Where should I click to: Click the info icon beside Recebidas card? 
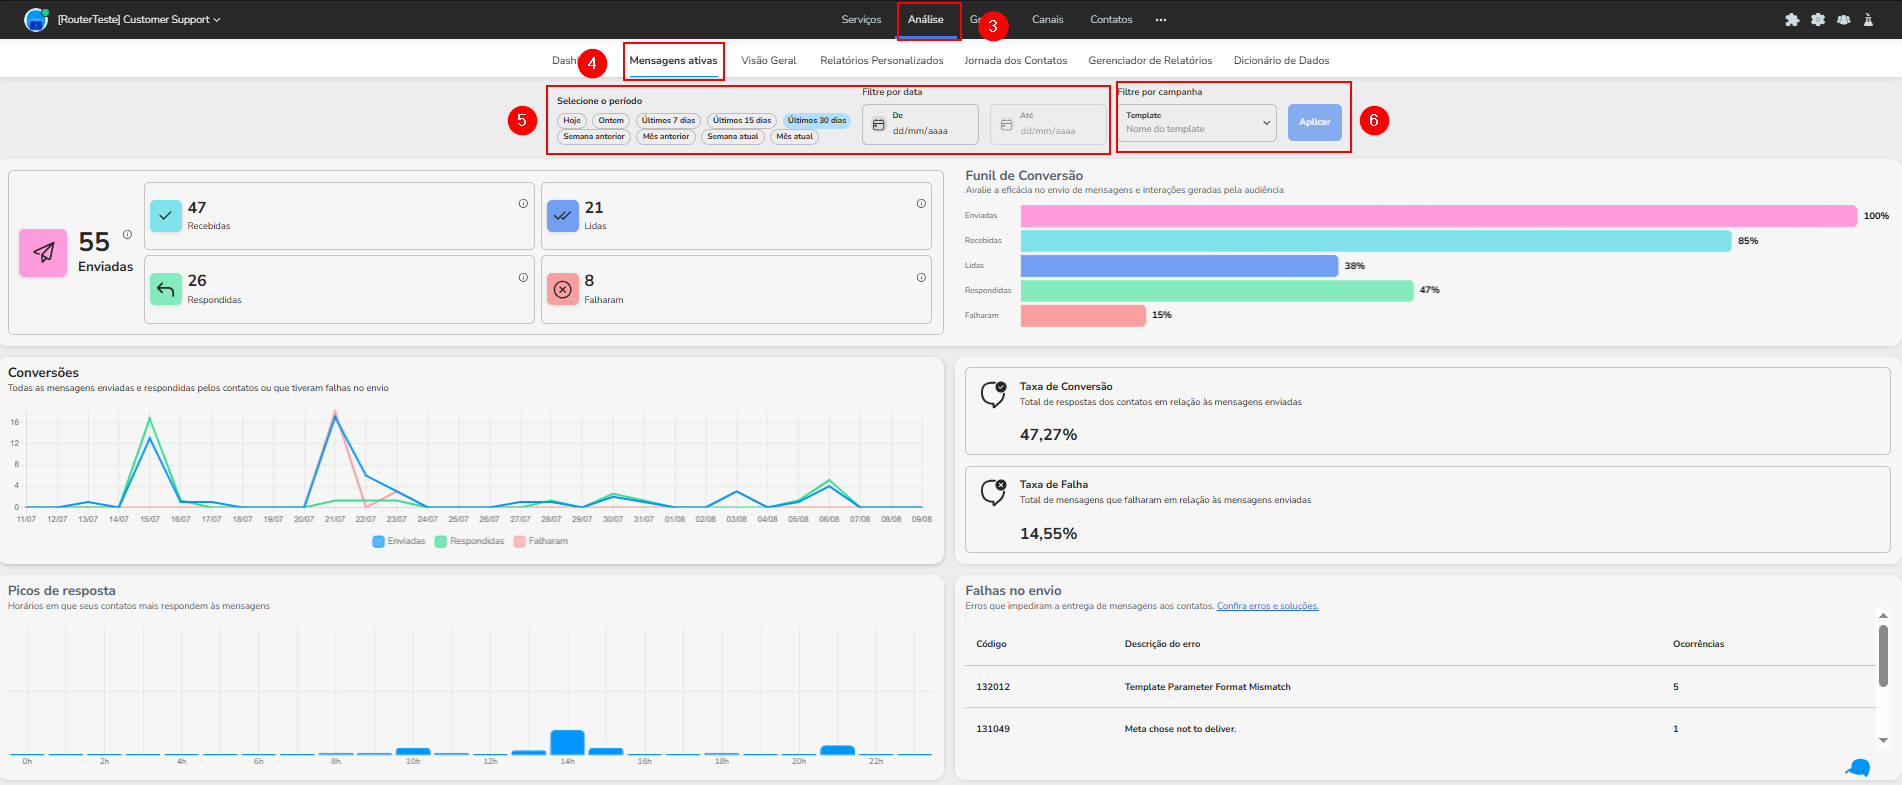pos(523,204)
